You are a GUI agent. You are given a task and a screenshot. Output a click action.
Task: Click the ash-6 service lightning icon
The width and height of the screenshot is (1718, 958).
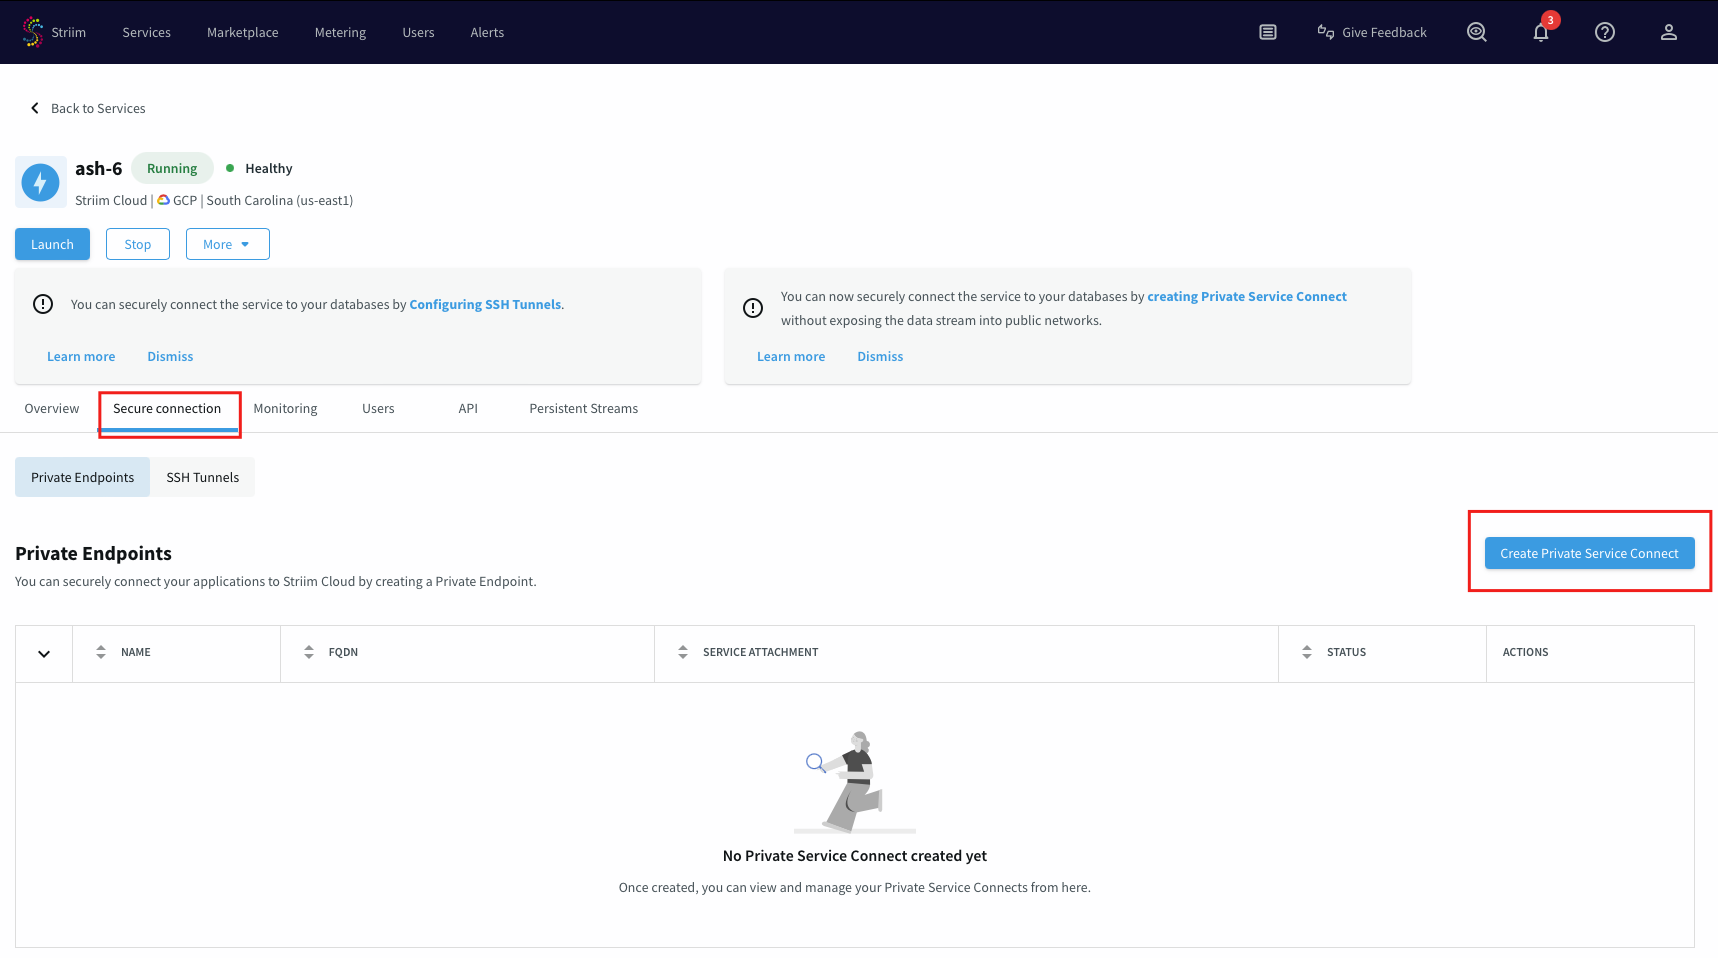[40, 182]
